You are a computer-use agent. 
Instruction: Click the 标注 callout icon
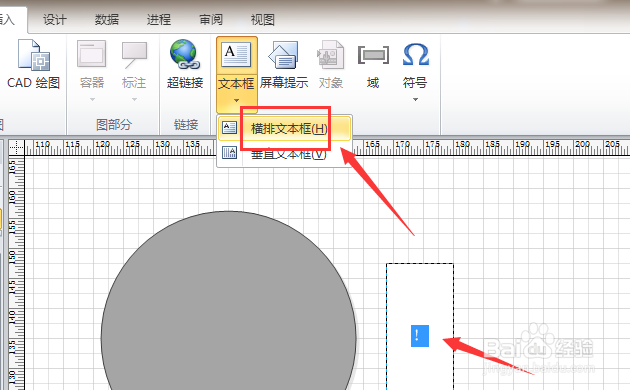[134, 55]
